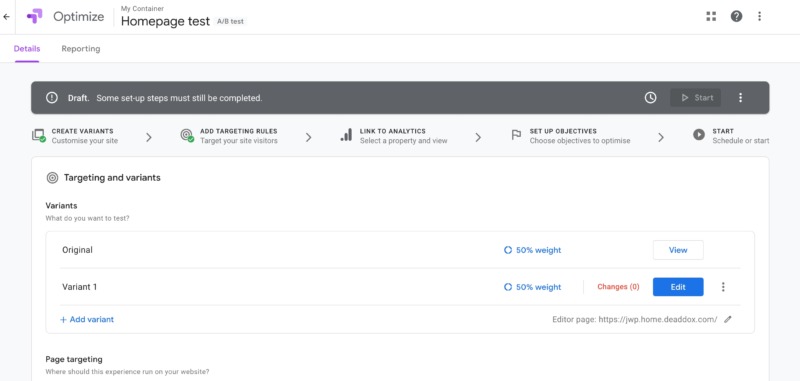Click the Targeting and variants target icon
Screen dimensions: 800x381
(52, 177)
